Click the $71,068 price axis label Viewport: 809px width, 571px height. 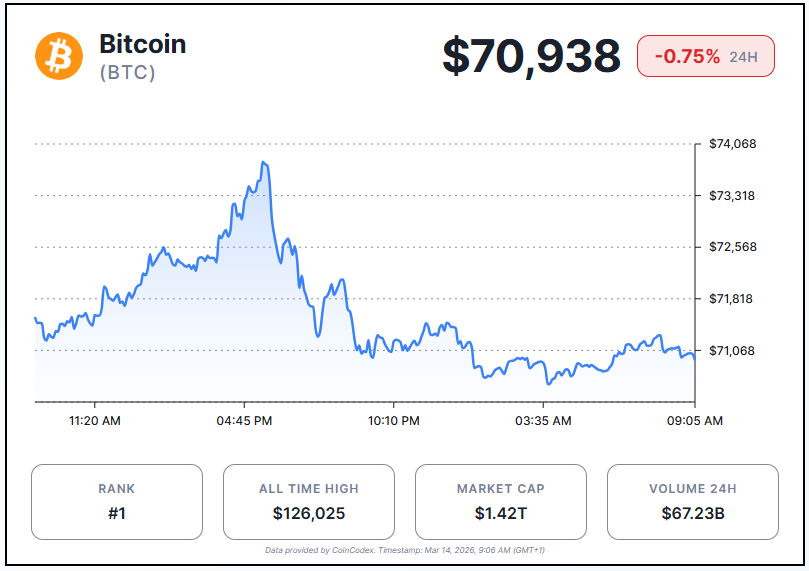click(x=733, y=350)
